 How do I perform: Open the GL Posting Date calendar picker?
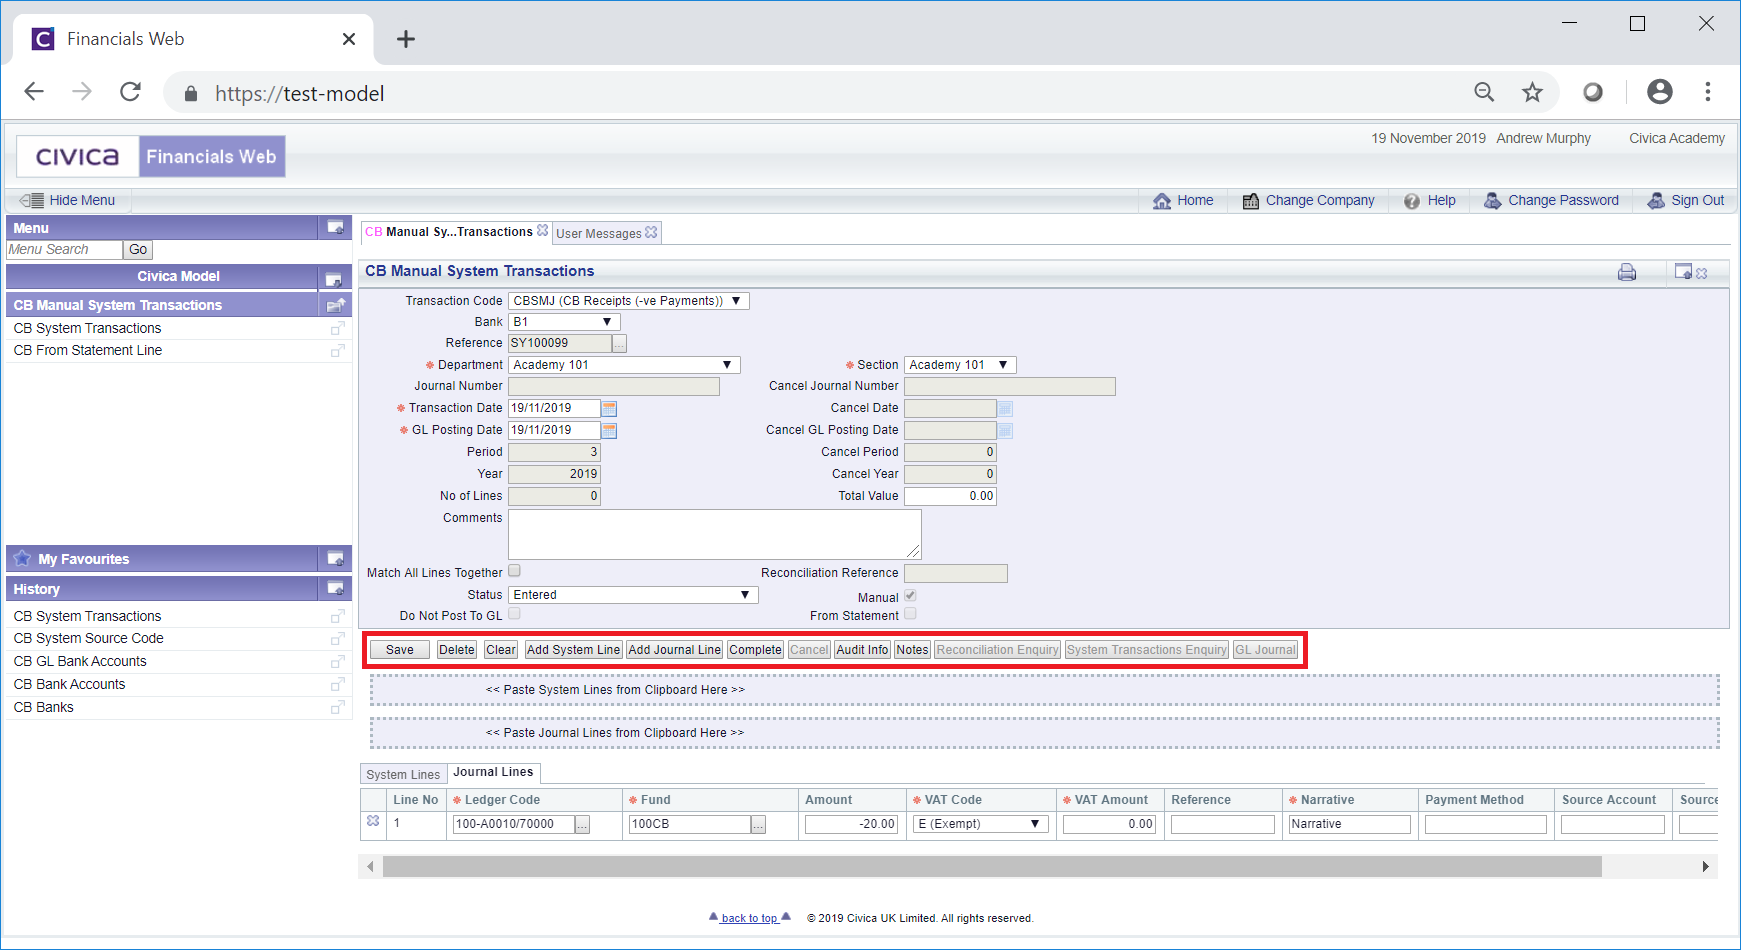click(609, 430)
